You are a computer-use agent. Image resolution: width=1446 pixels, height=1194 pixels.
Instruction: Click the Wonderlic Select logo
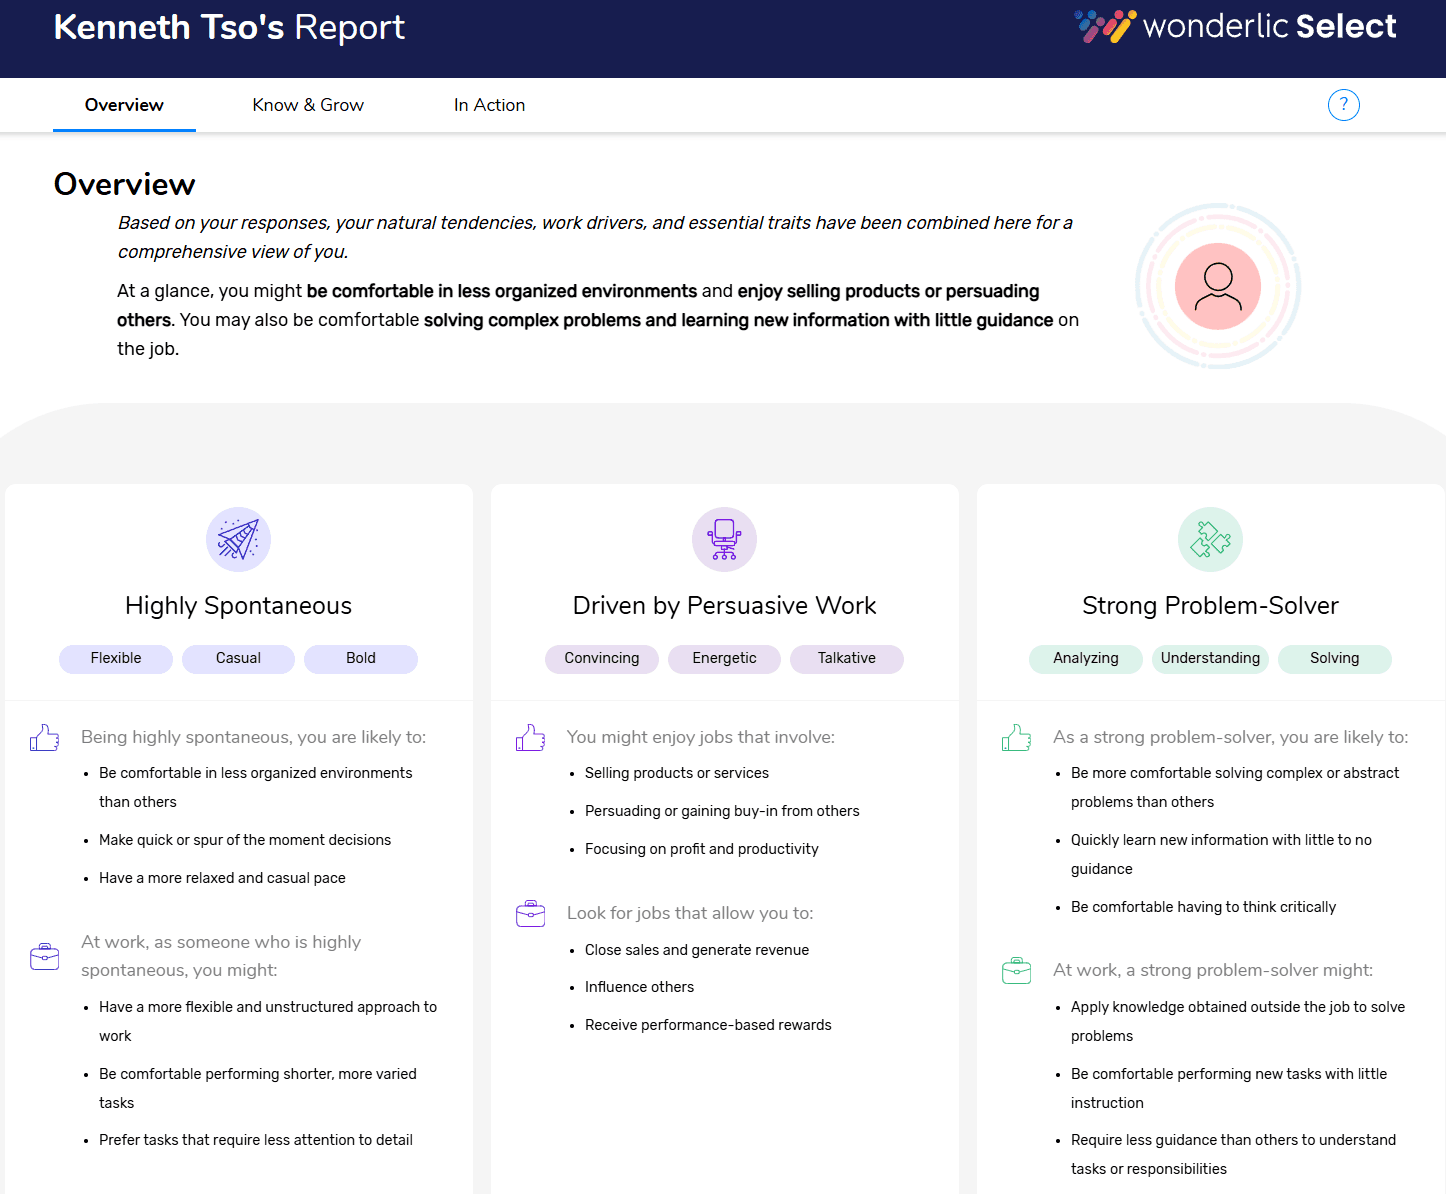(1234, 26)
